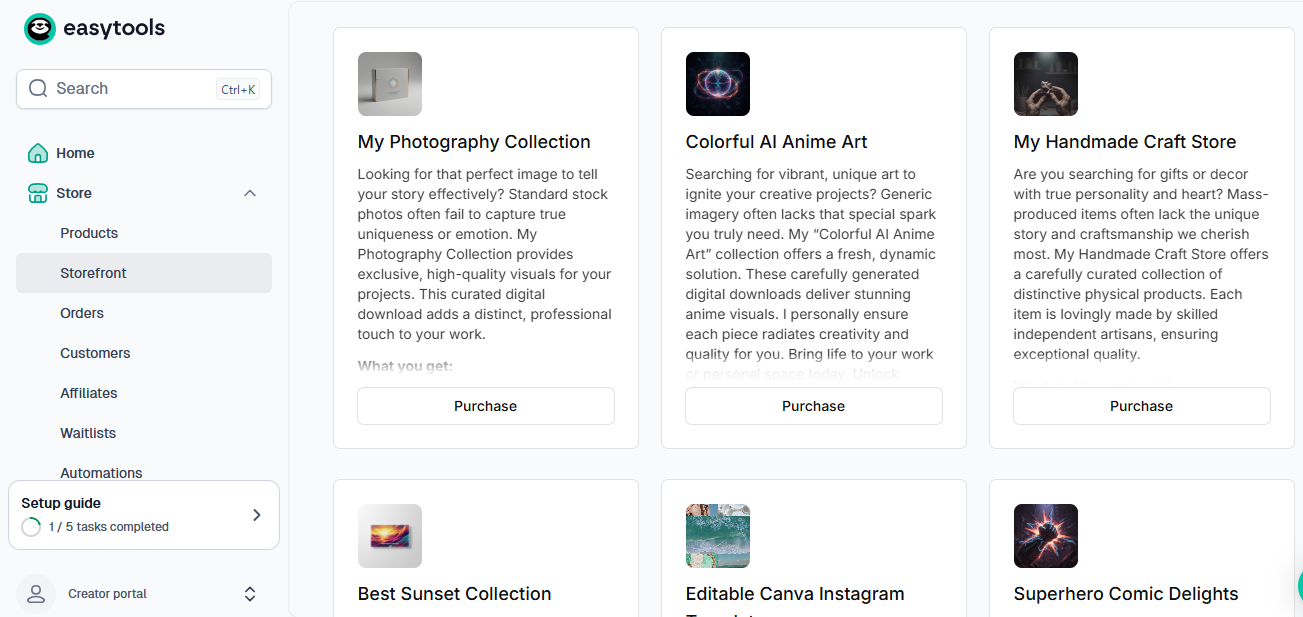Select Storefront in the sidebar
Image resolution: width=1303 pixels, height=617 pixels.
point(93,273)
